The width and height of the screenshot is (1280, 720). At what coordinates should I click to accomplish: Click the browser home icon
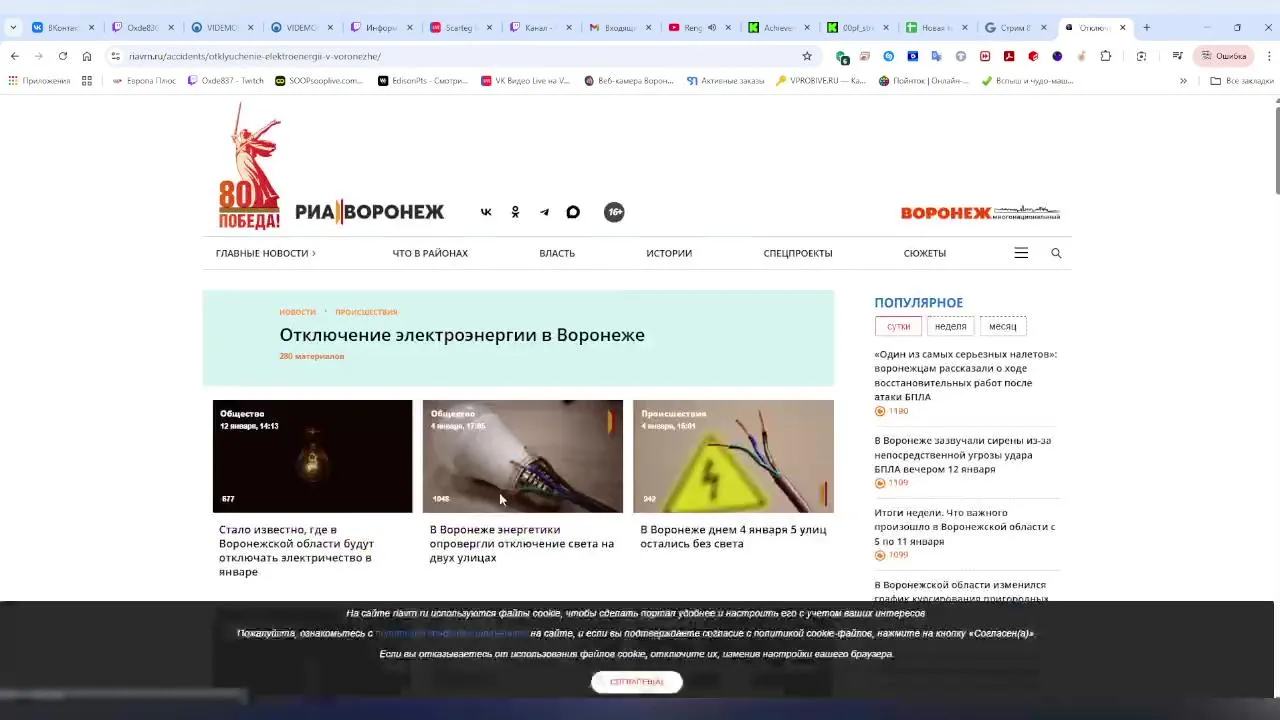tap(87, 56)
